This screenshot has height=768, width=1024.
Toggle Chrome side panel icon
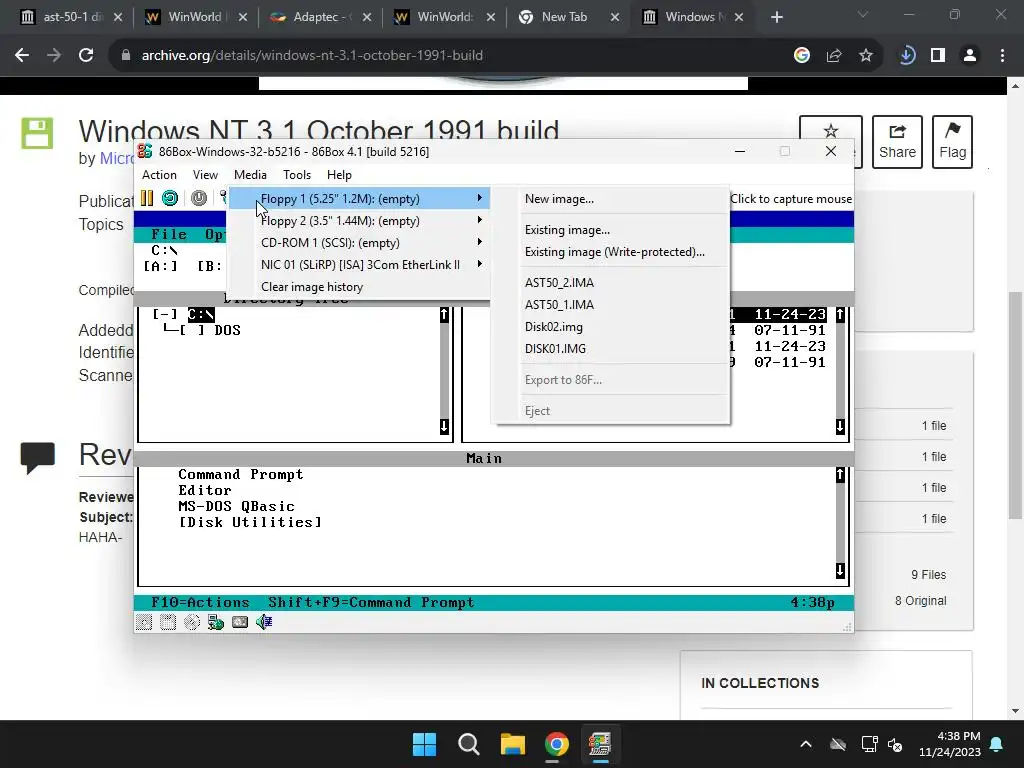(x=938, y=56)
